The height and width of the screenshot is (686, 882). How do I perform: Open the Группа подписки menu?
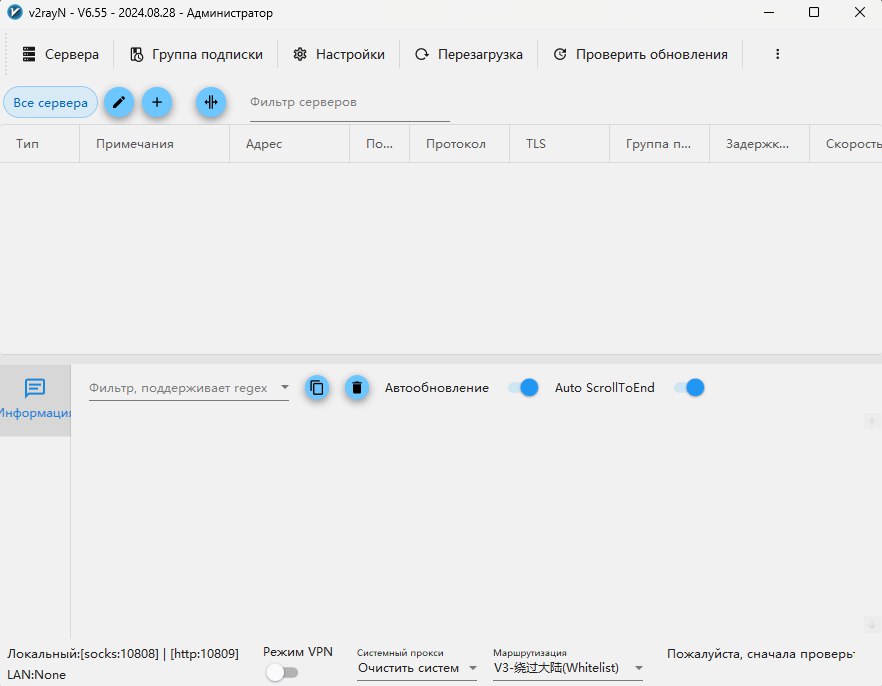[x=196, y=55]
